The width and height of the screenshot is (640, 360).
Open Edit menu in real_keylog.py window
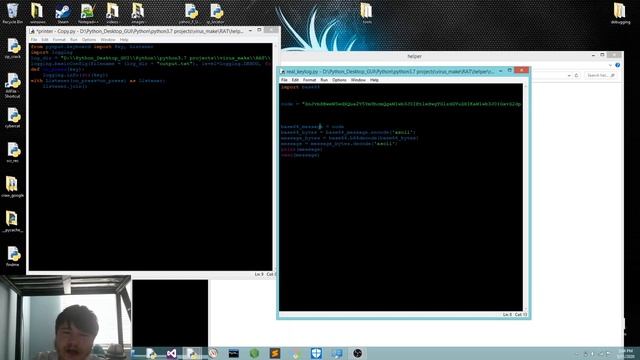tap(295, 80)
